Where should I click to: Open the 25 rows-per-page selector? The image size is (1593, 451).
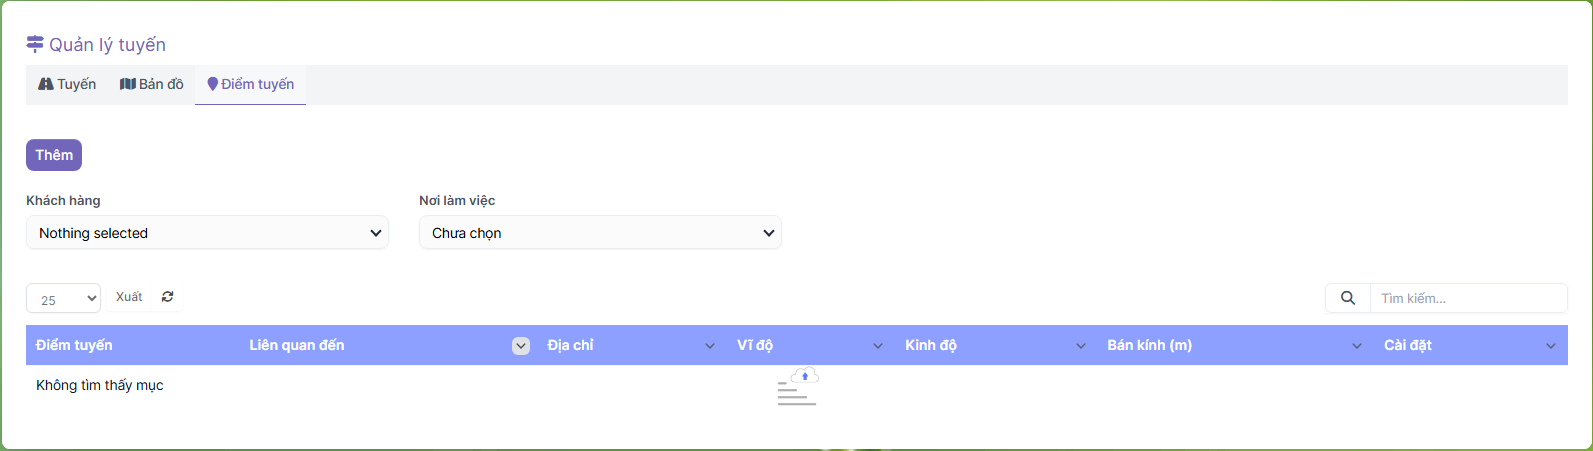pos(63,299)
